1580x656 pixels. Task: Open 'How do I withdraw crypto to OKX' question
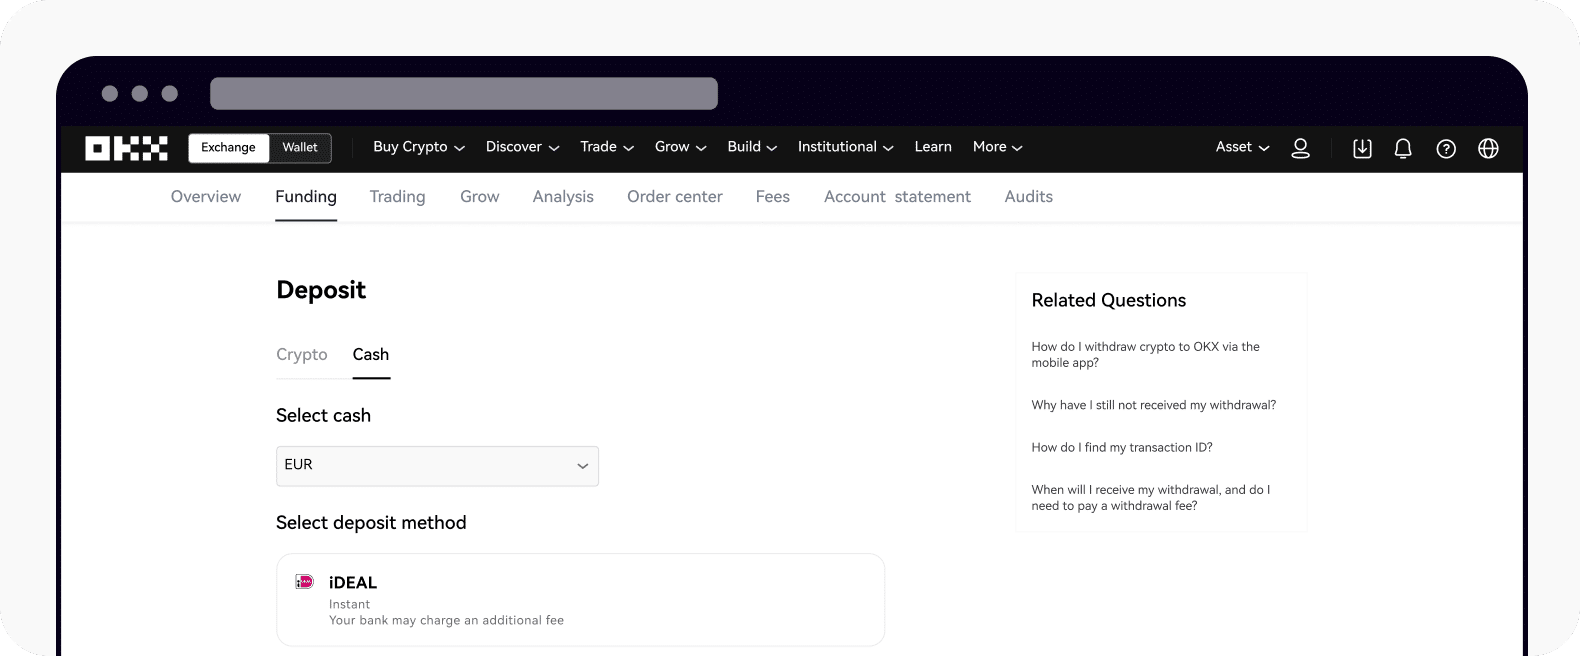click(1145, 355)
